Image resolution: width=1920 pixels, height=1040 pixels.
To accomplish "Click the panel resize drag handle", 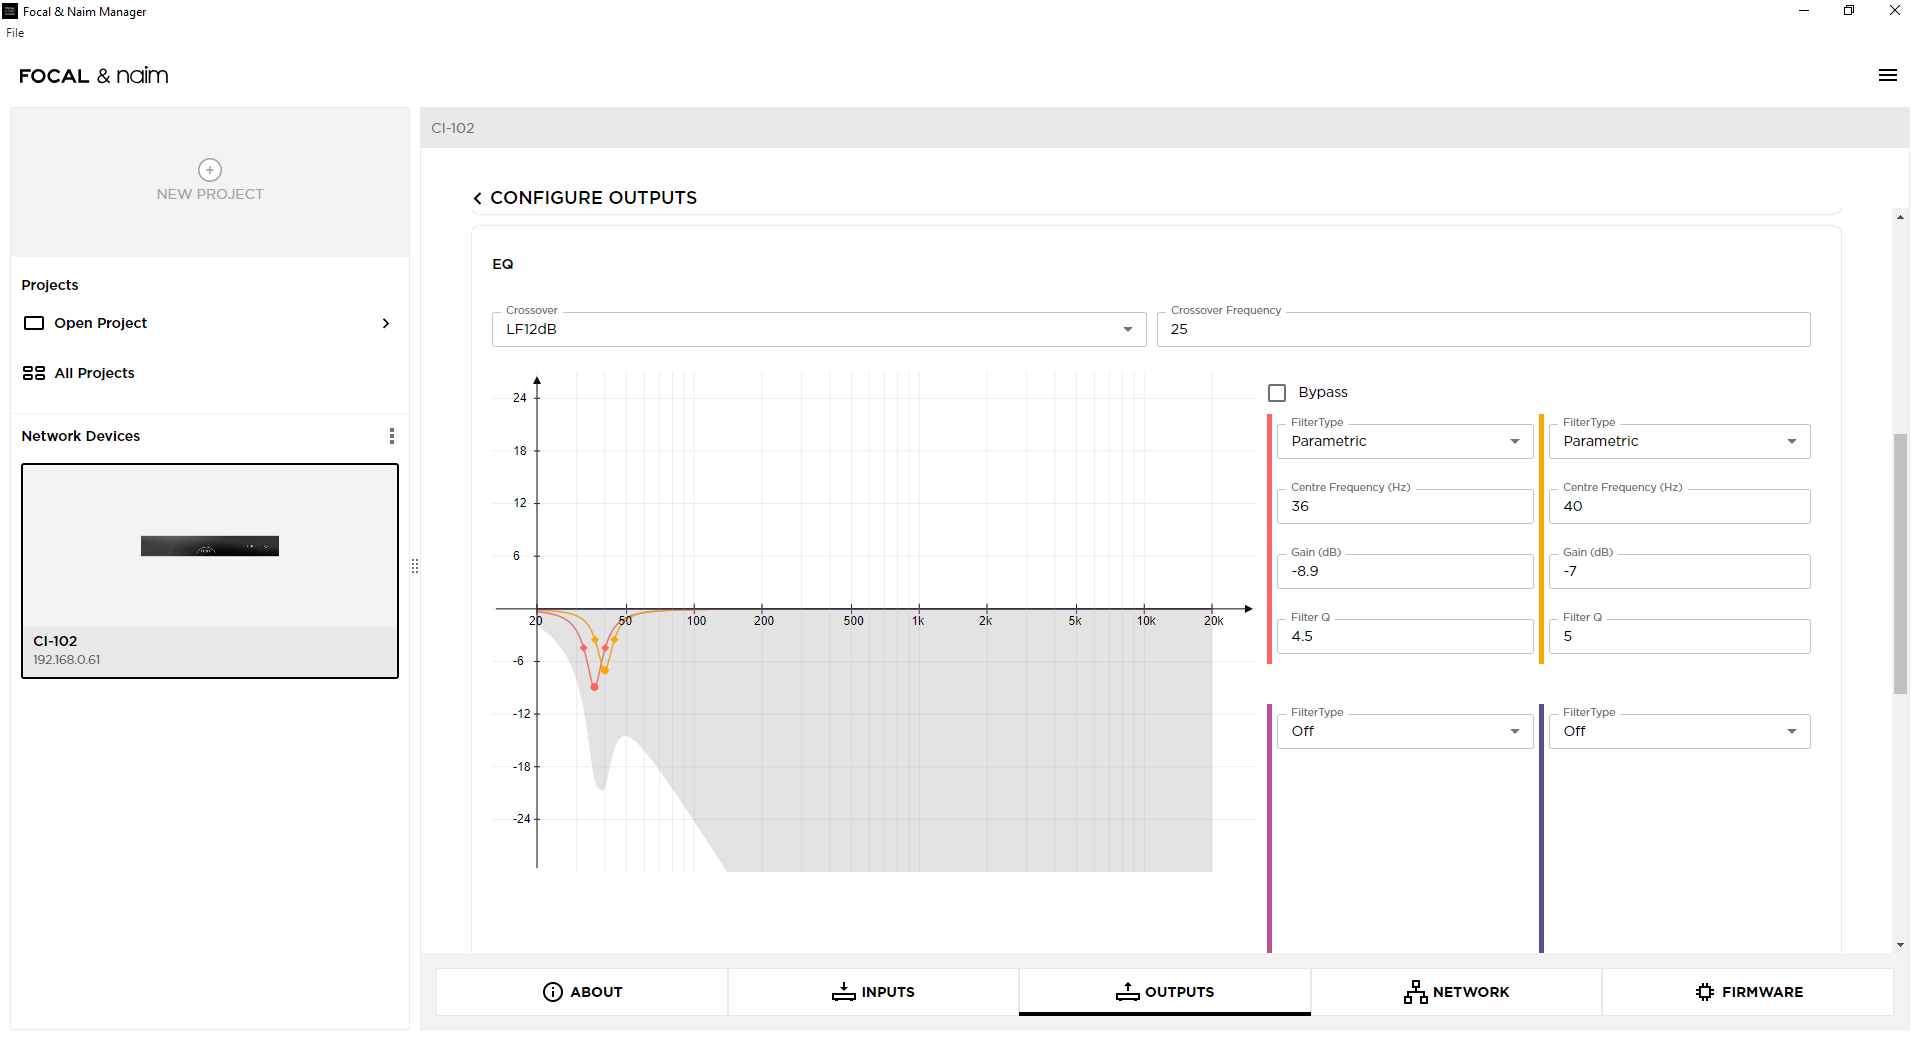I will (x=415, y=566).
